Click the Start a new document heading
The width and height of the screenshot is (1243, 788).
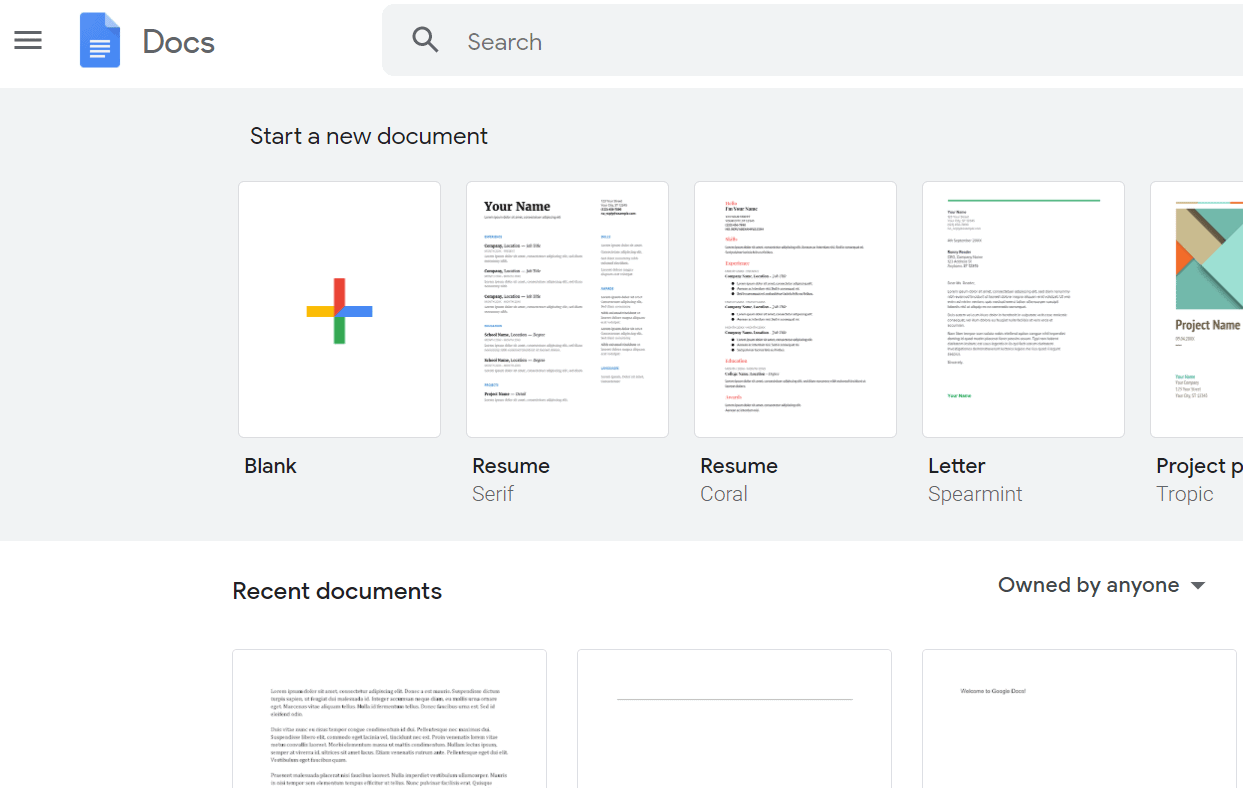pos(368,135)
